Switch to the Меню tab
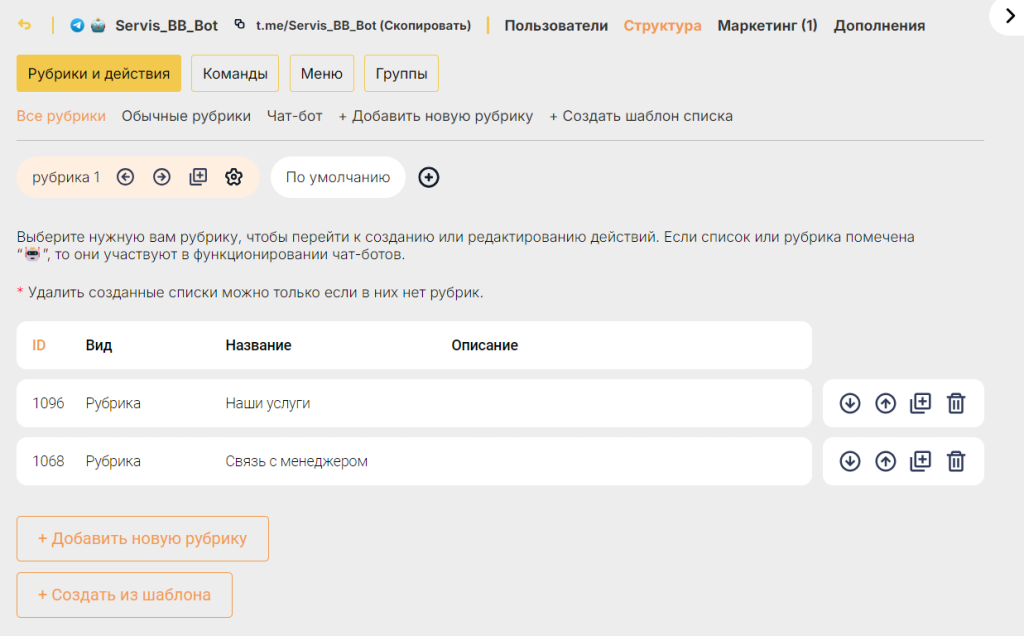 [321, 73]
